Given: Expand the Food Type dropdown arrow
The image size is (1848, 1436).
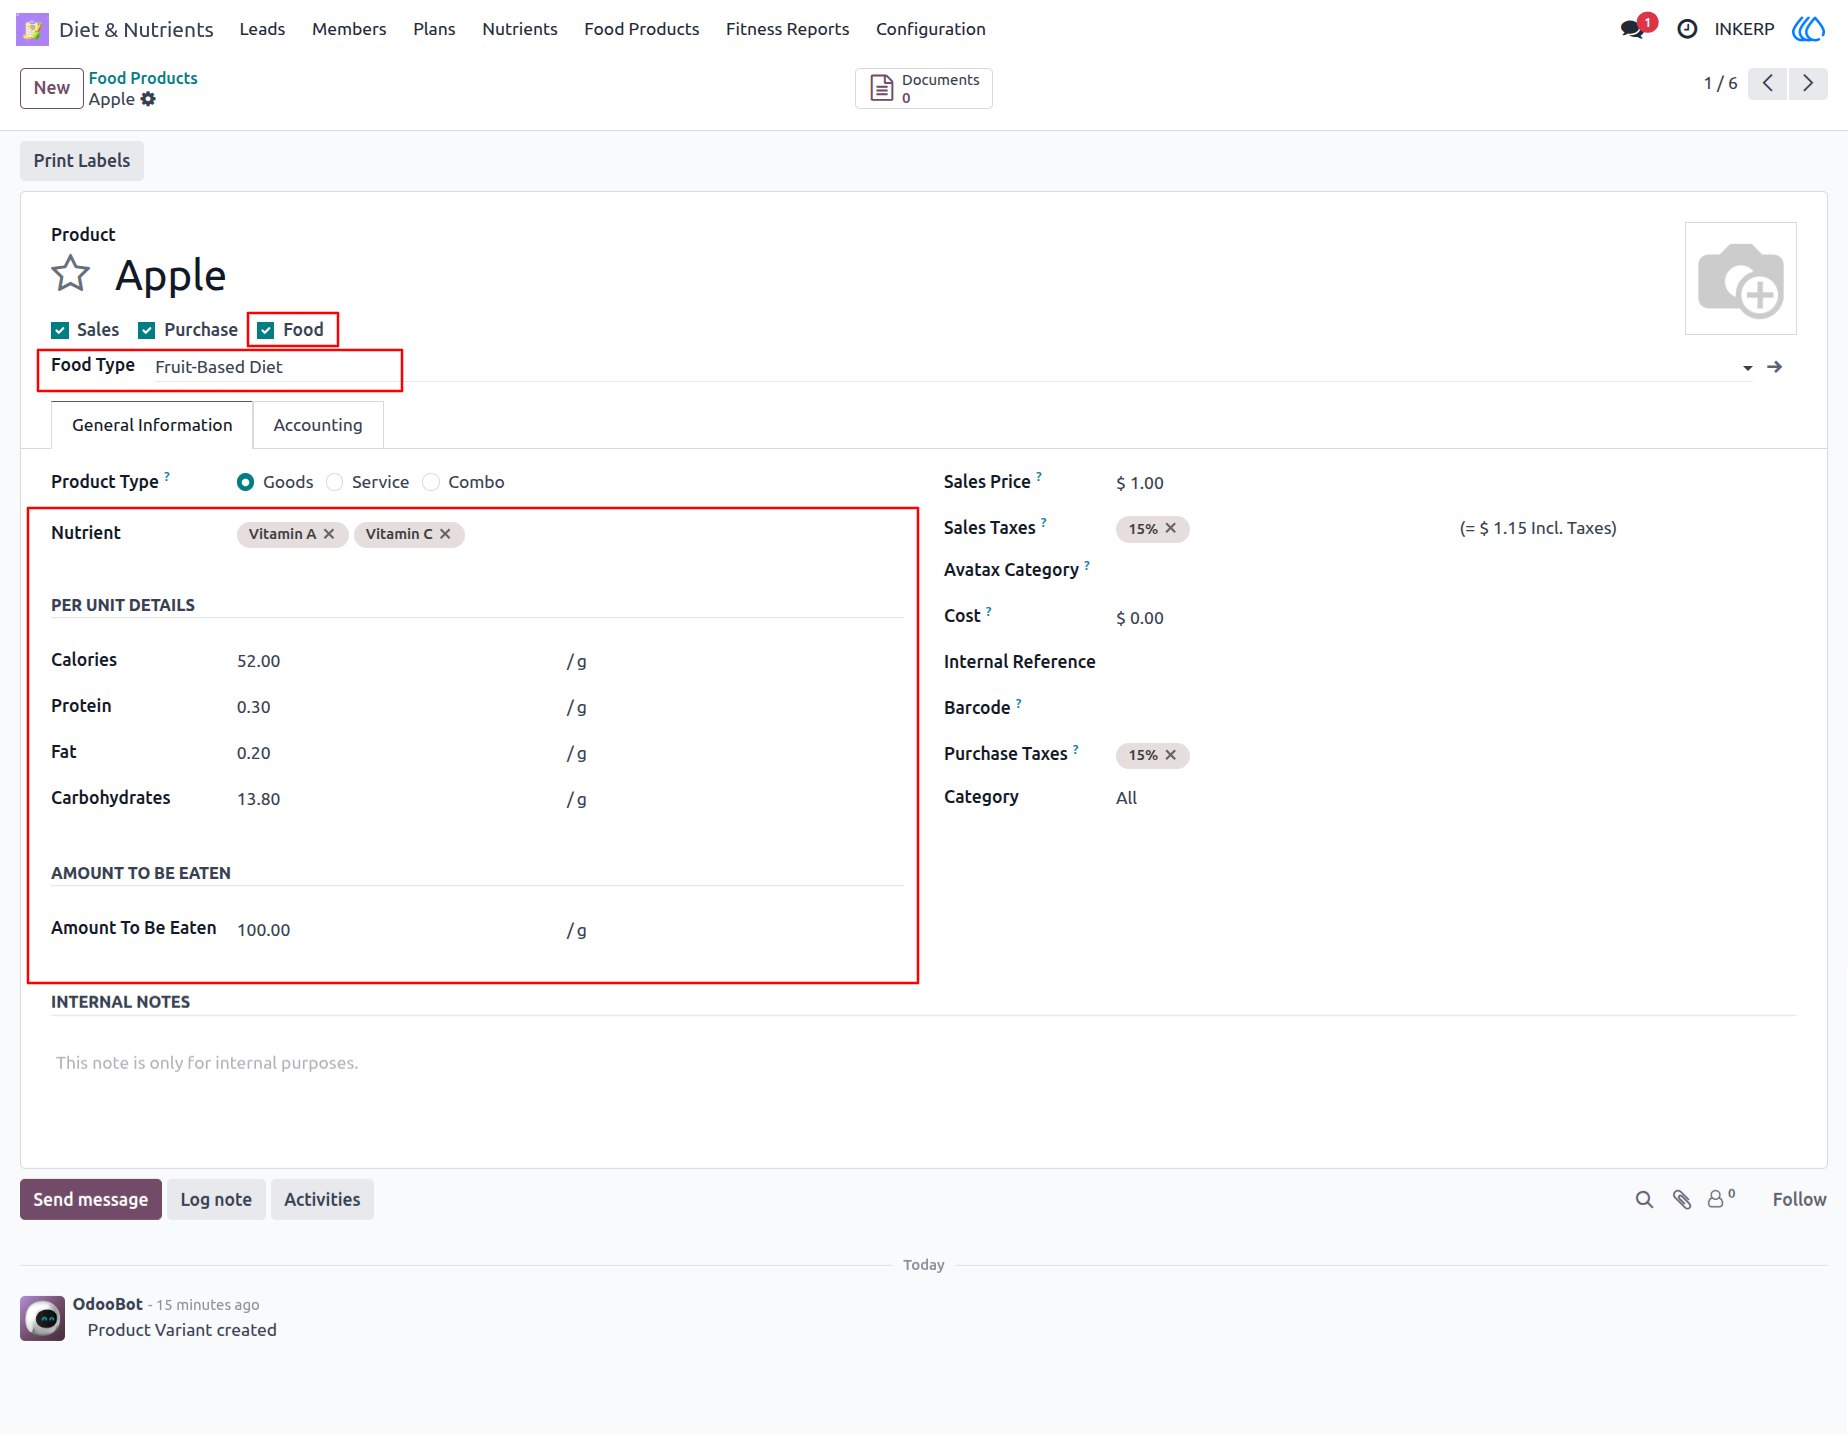Looking at the screenshot, I should [x=1747, y=368].
